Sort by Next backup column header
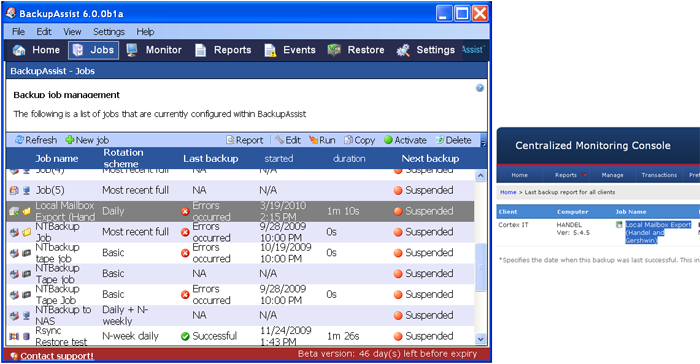Screen dimensions: 700x364 (x=430, y=159)
